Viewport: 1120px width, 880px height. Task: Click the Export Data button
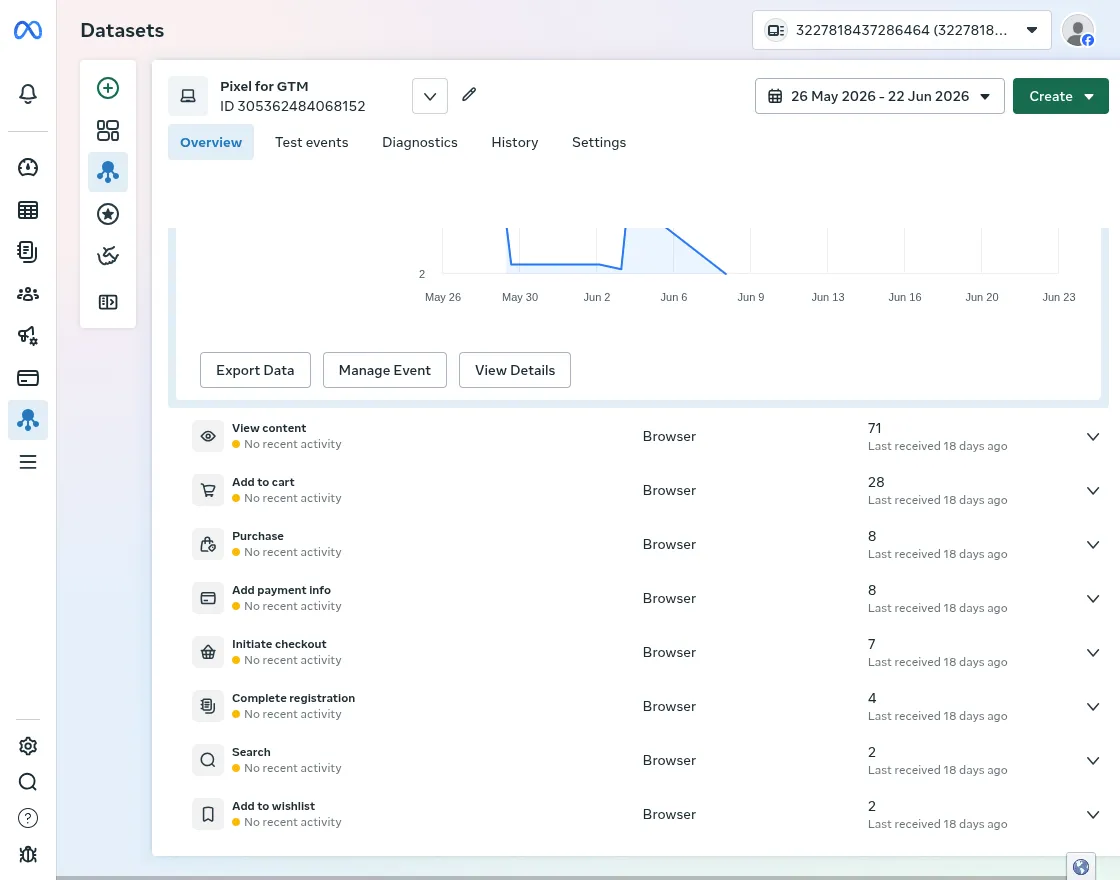255,370
